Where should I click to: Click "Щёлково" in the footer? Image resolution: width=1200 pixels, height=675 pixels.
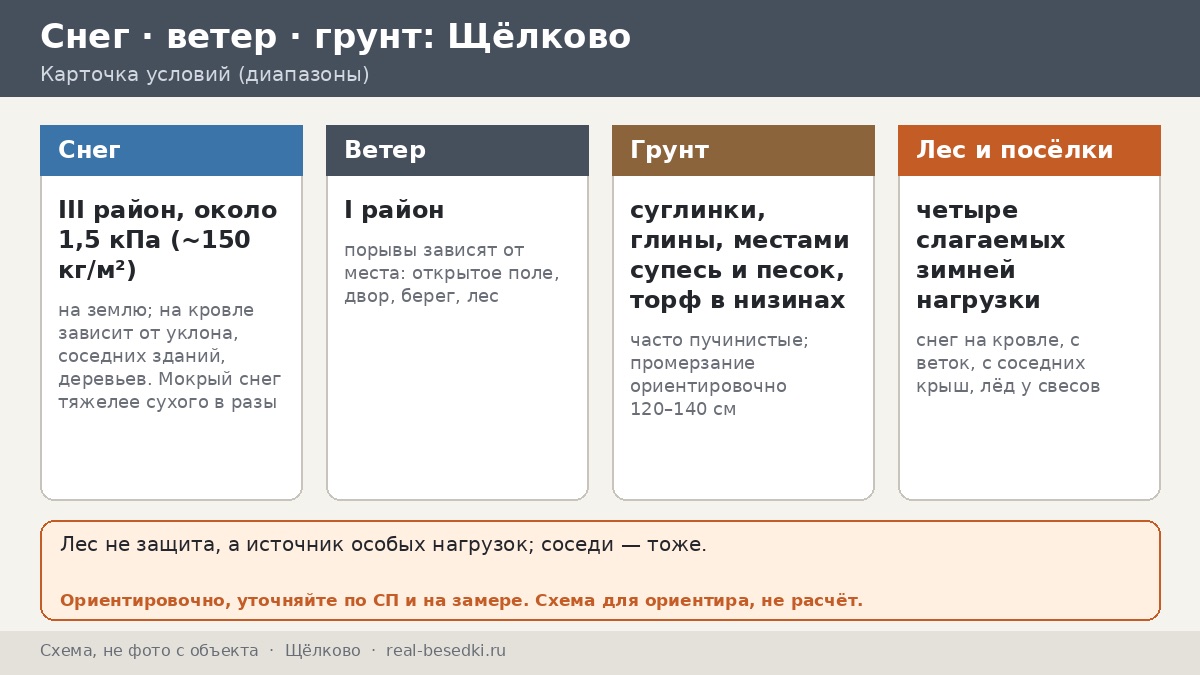(323, 651)
